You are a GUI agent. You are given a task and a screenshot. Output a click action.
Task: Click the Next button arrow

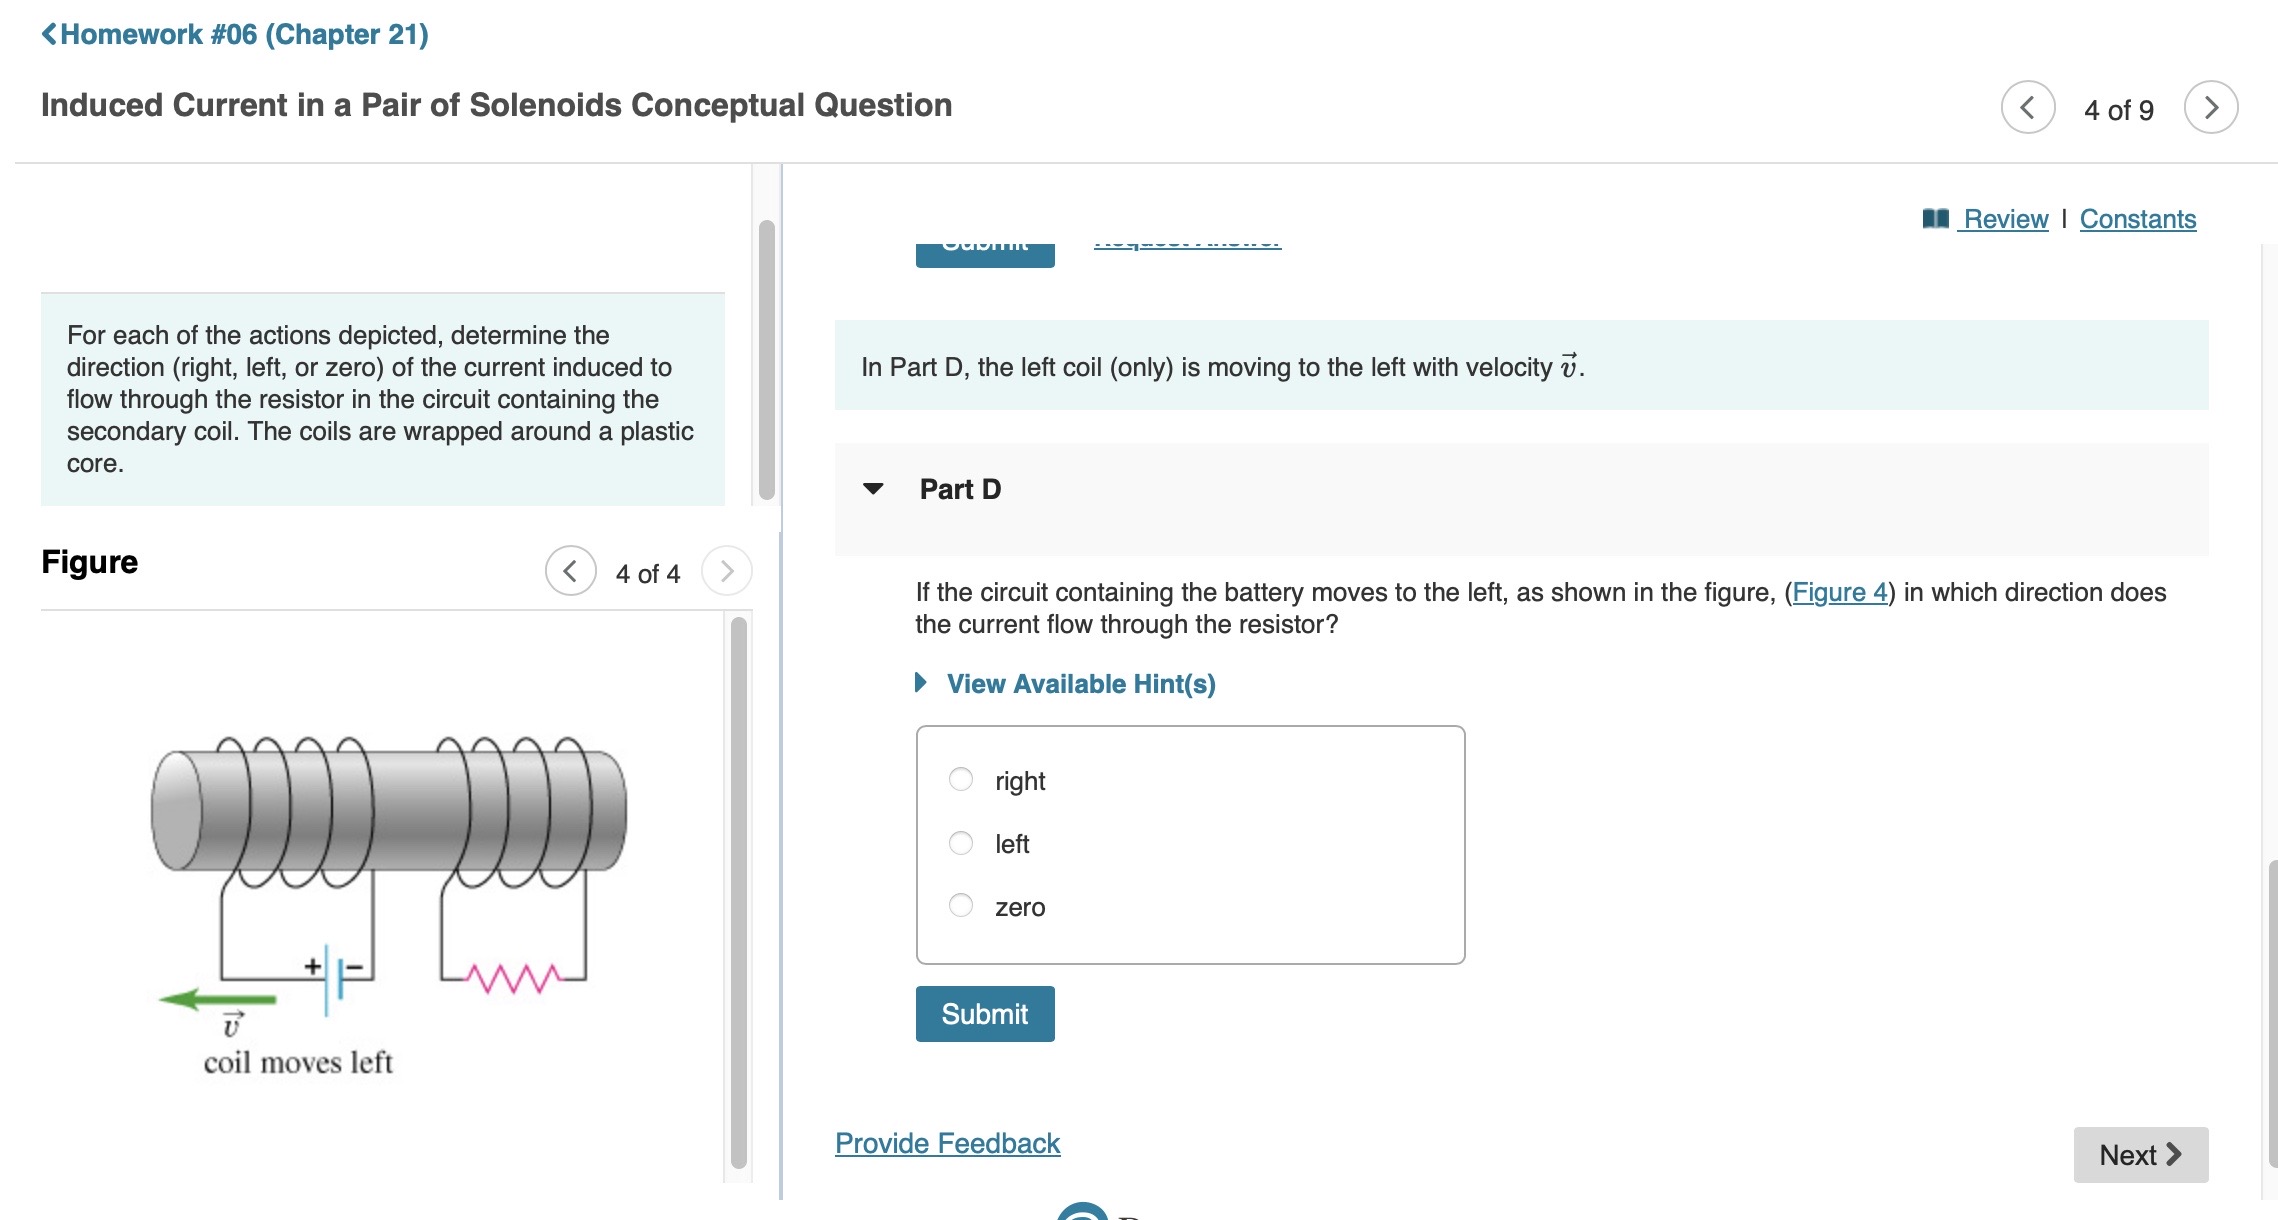2172,1154
